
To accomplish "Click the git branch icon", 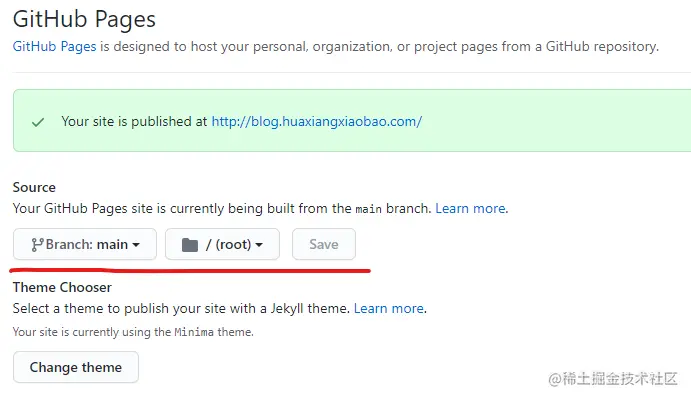I will point(37,245).
